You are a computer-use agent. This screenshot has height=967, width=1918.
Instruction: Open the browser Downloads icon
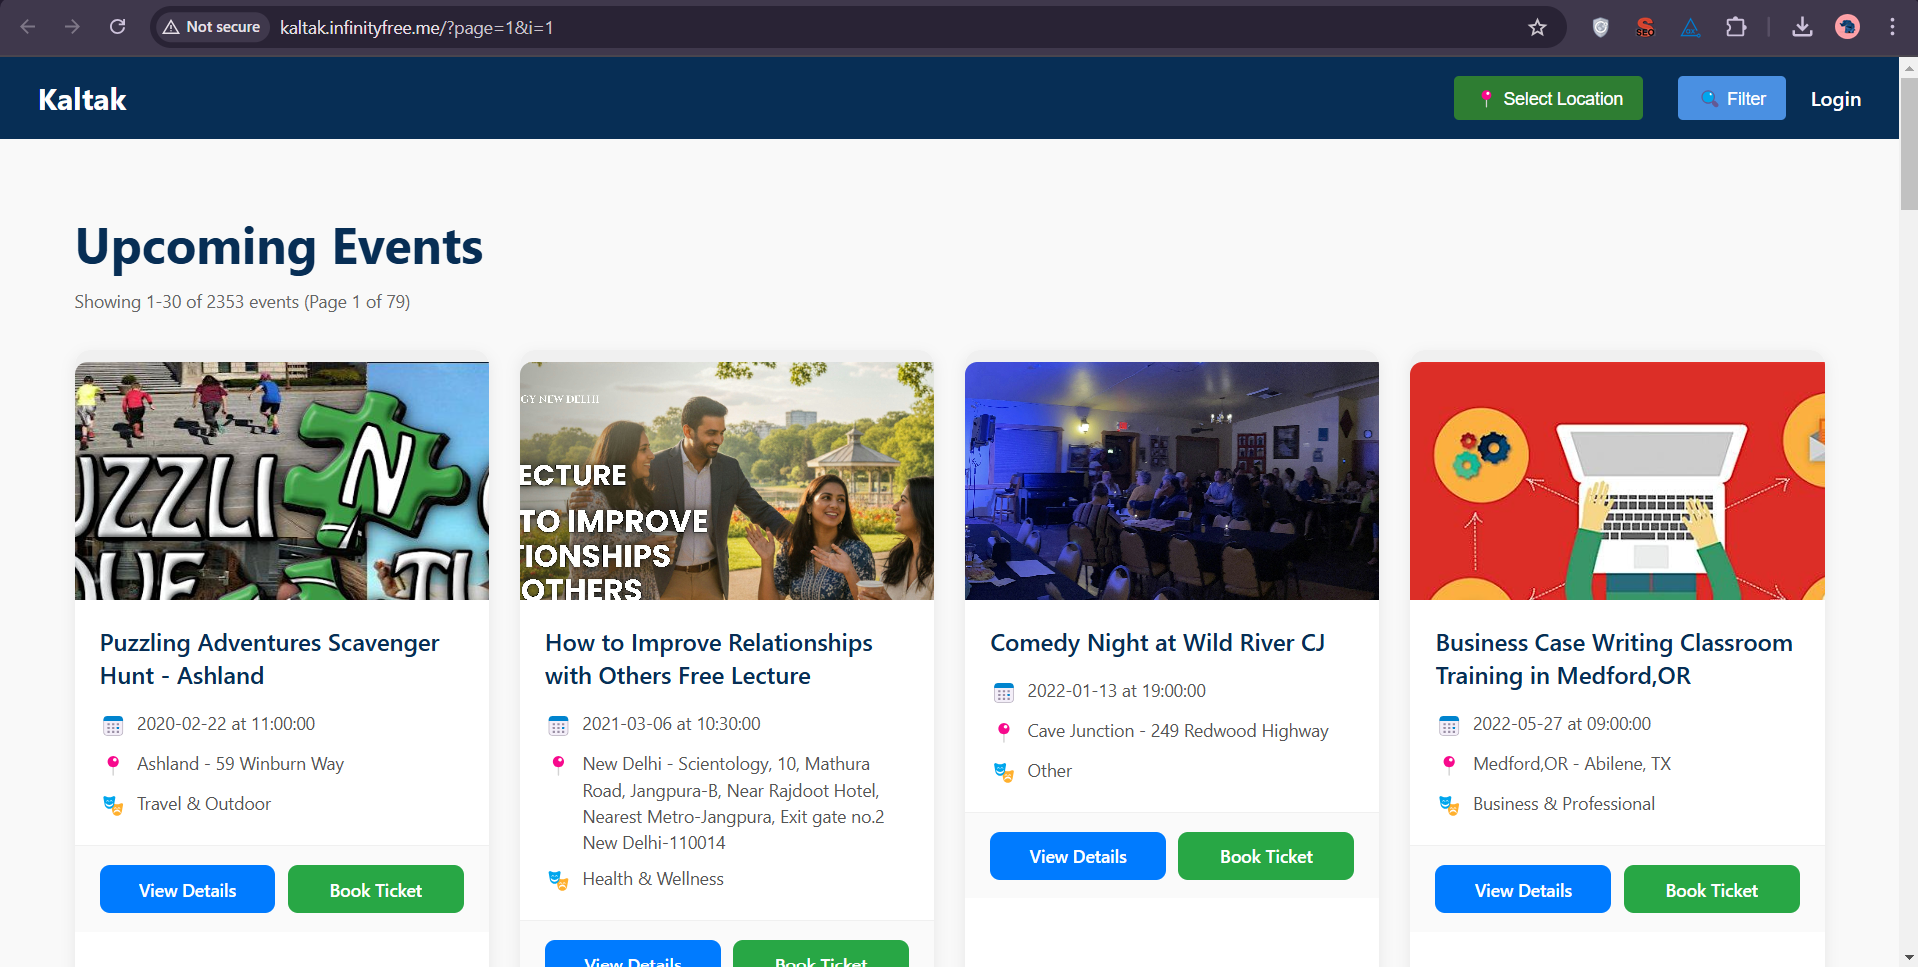(x=1802, y=27)
